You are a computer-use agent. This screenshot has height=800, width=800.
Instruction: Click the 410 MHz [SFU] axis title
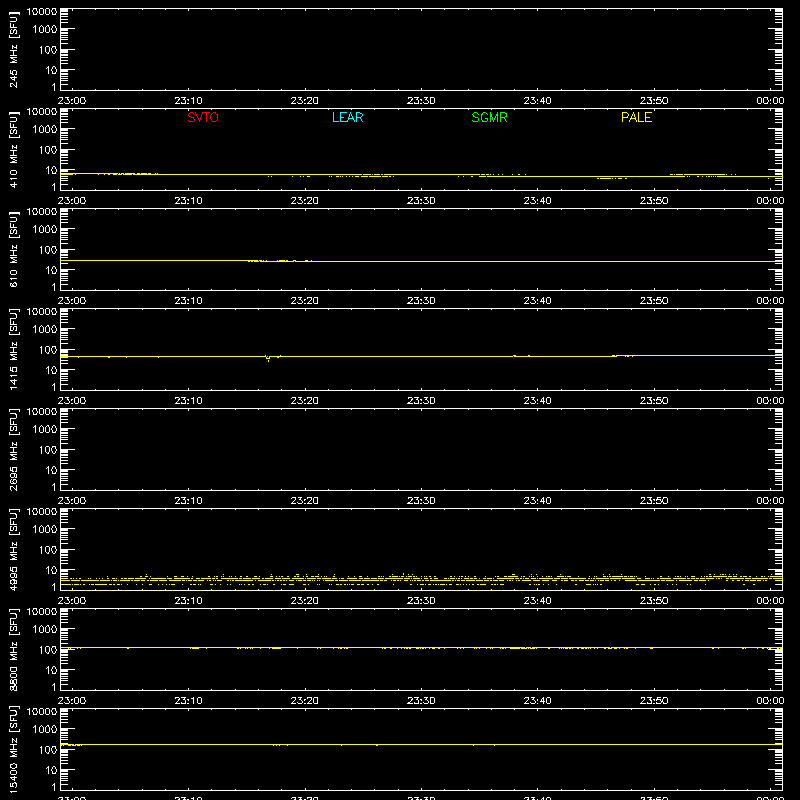pyautogui.click(x=13, y=149)
